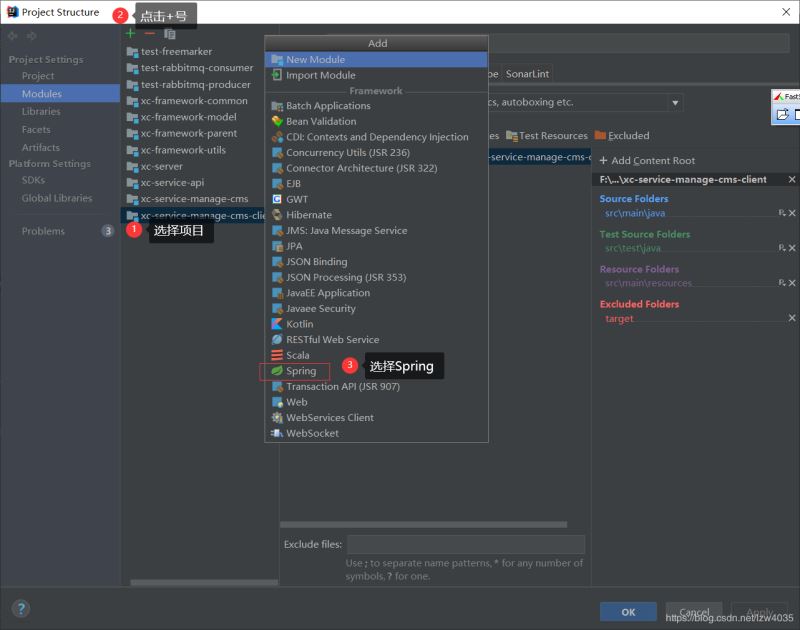Mark as Test Resources button
800x630 pixels.
(x=546, y=136)
